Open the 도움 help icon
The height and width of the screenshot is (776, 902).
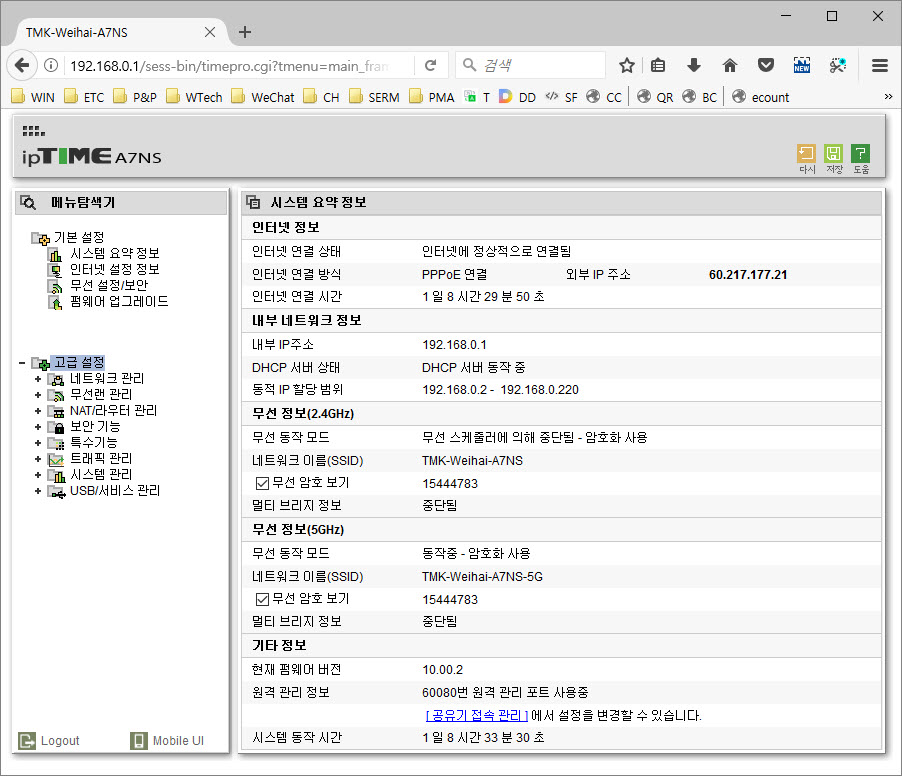pyautogui.click(x=860, y=154)
